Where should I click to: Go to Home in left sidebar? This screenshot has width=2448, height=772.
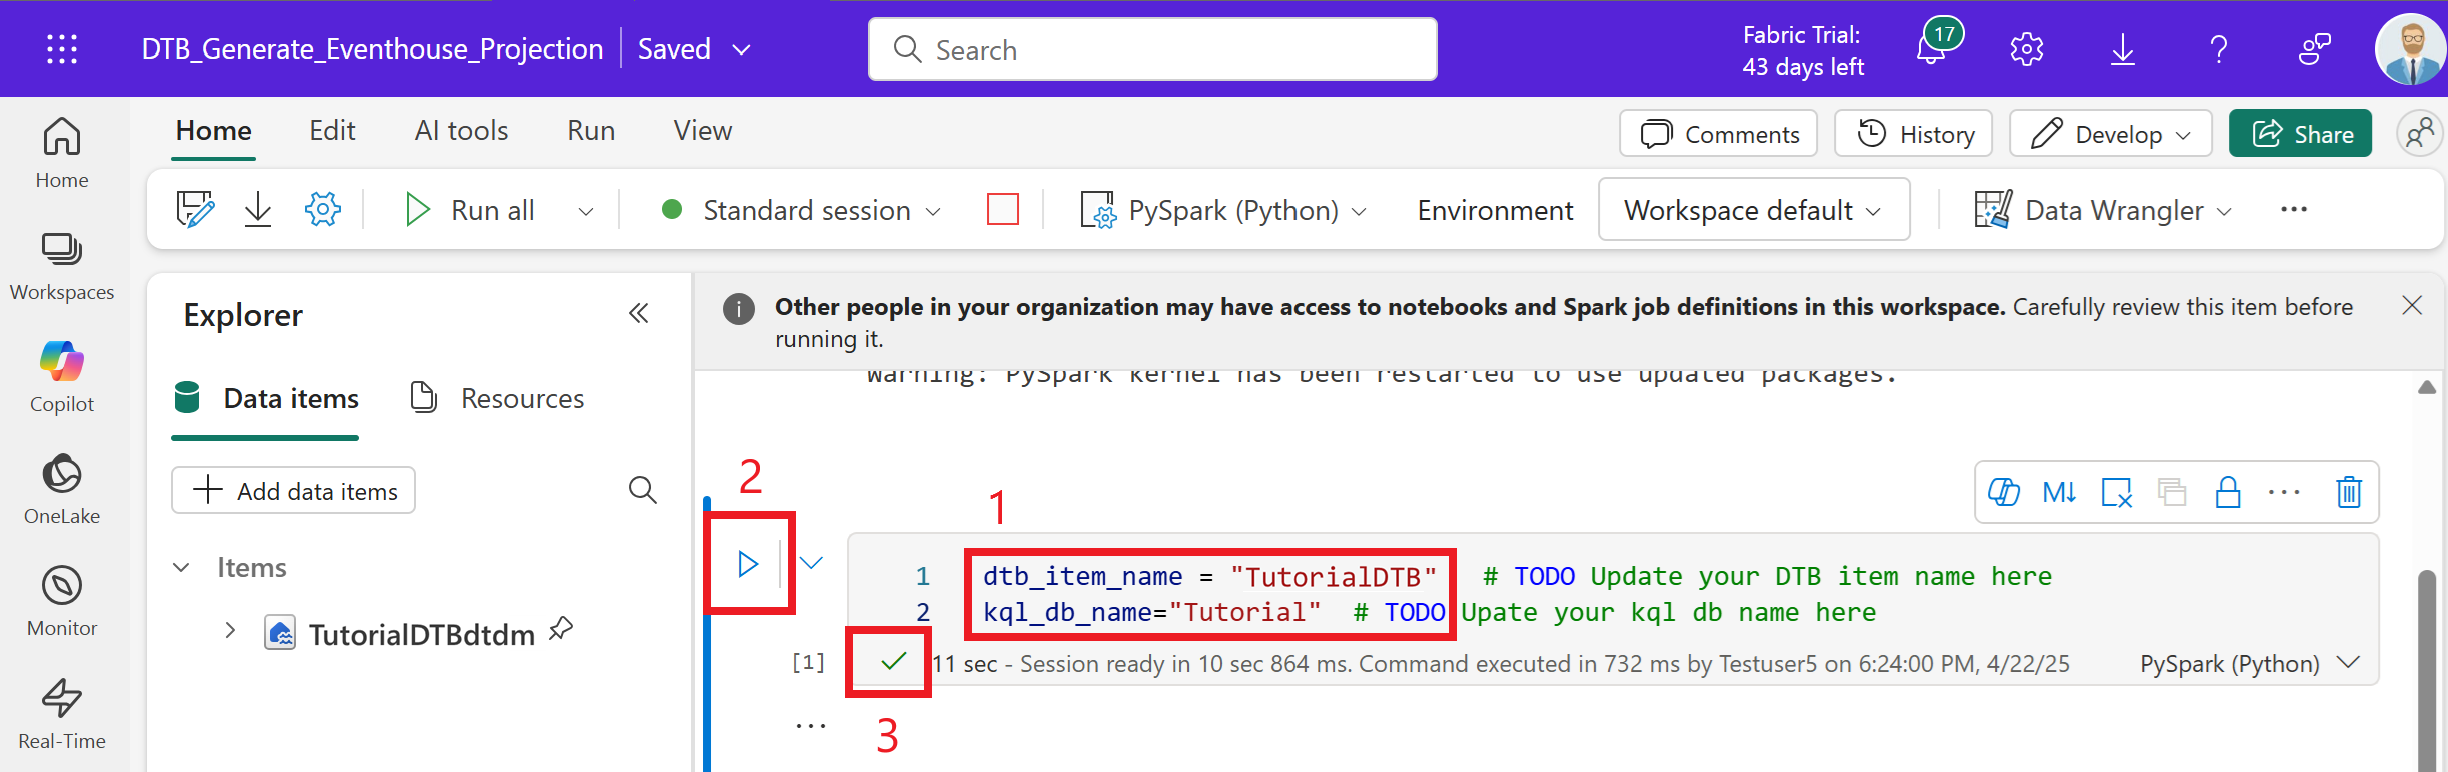point(62,153)
